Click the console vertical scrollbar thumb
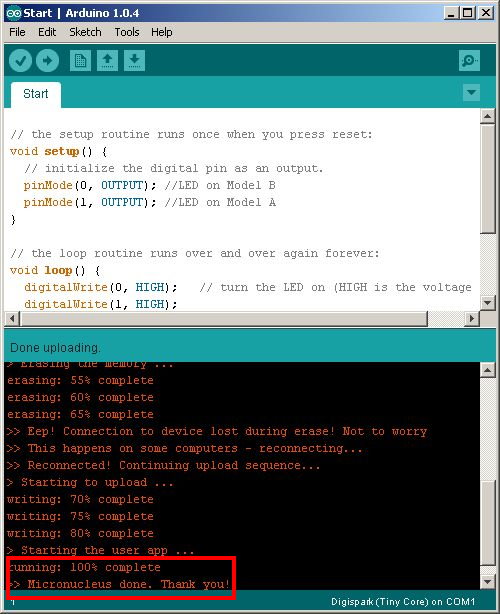This screenshot has width=500, height=614. (487, 523)
